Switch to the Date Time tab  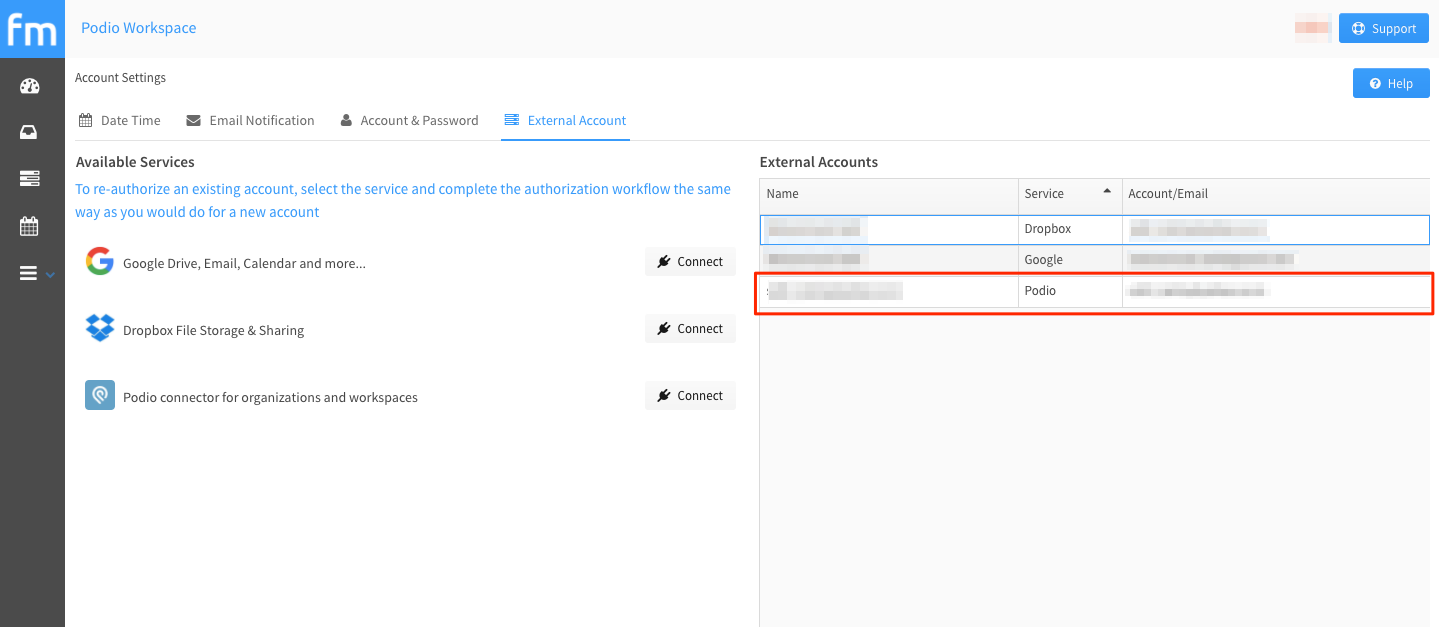(120, 120)
